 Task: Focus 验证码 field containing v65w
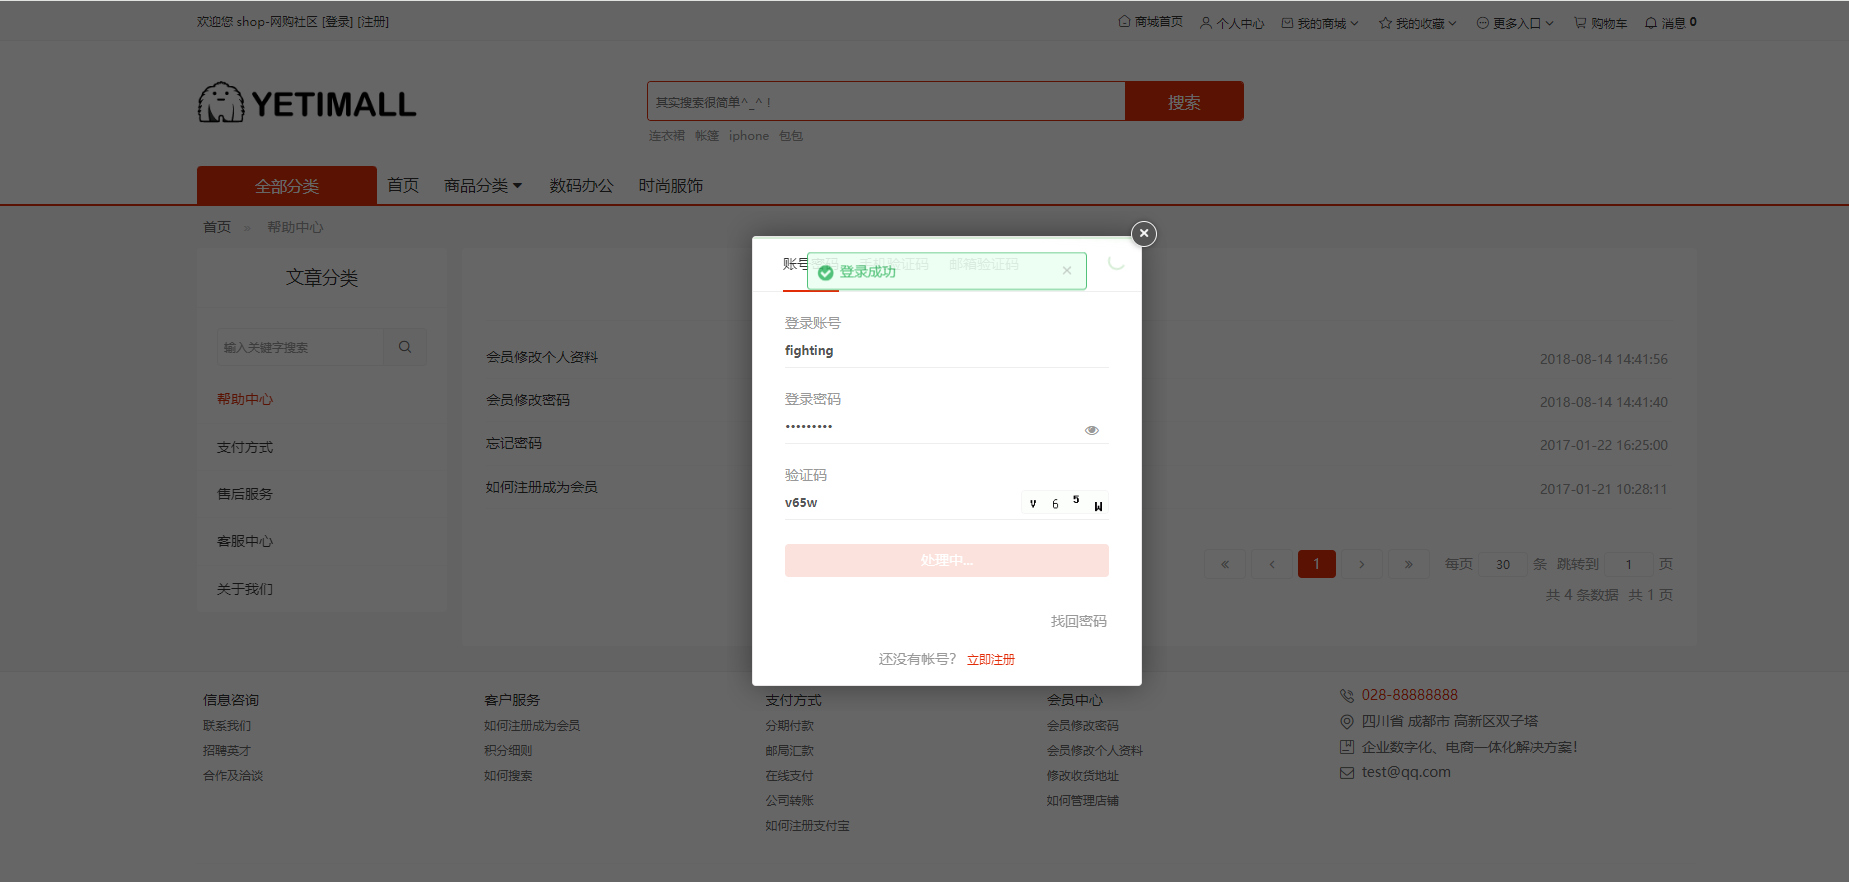pyautogui.click(x=901, y=503)
